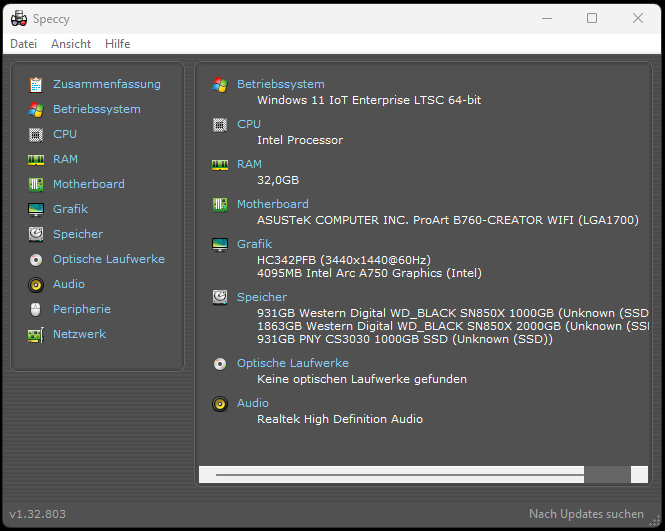The image size is (665, 531).
Task: Click the Speccy app icon in title bar
Action: pos(19,19)
